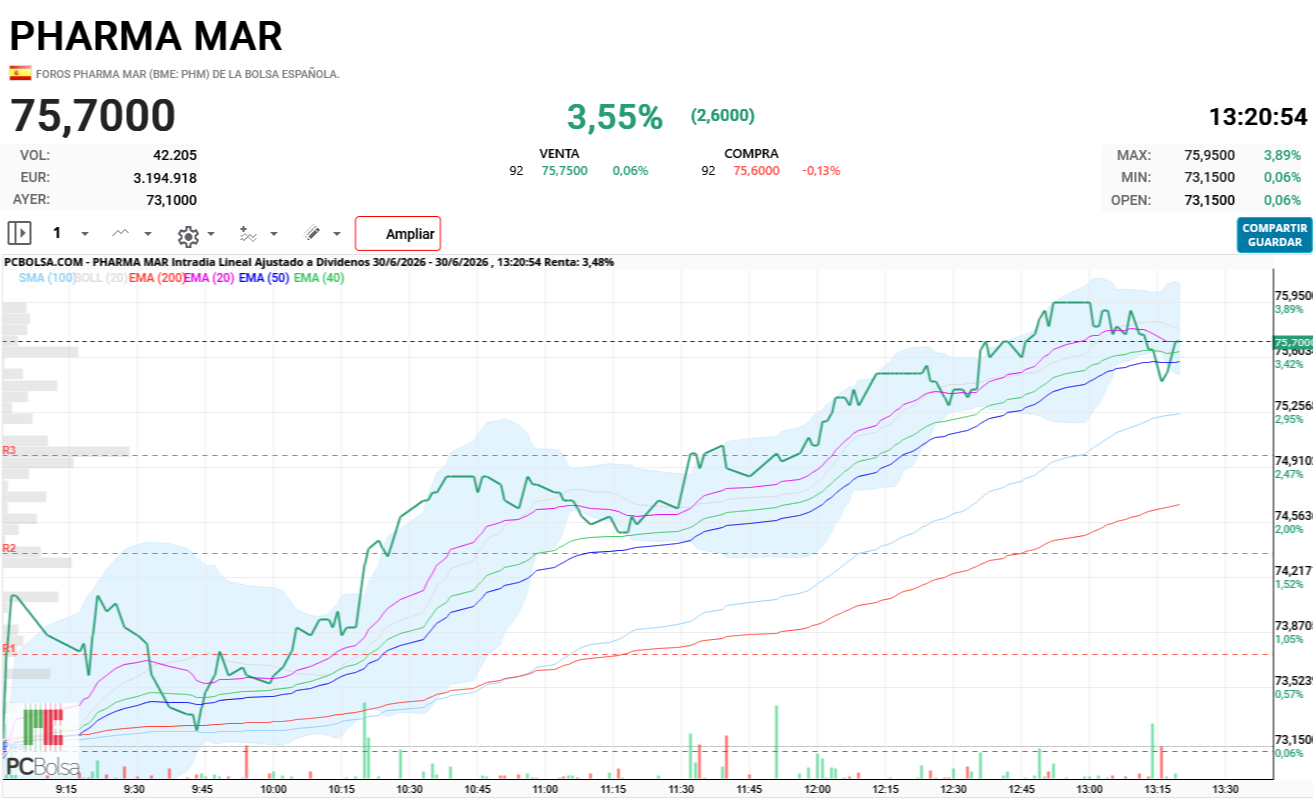The width and height of the screenshot is (1313, 798).
Task: Click the AYER value 73,1000
Action: tap(171, 200)
